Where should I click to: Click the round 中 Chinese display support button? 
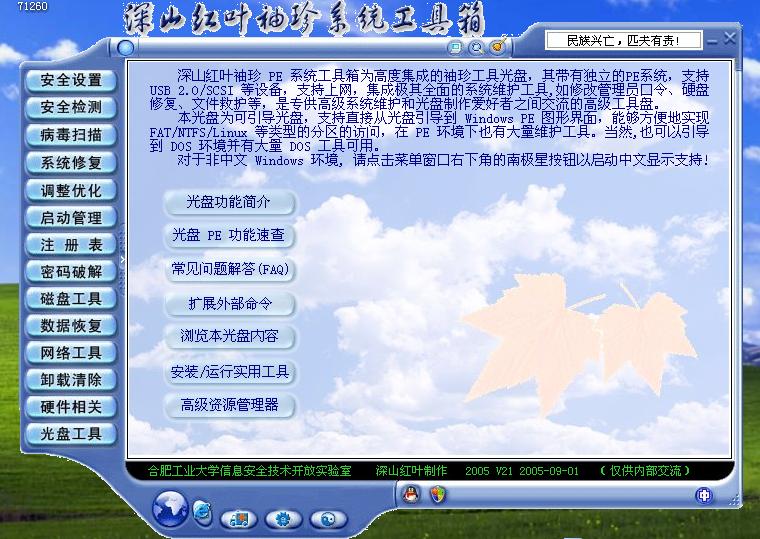[x=704, y=495]
